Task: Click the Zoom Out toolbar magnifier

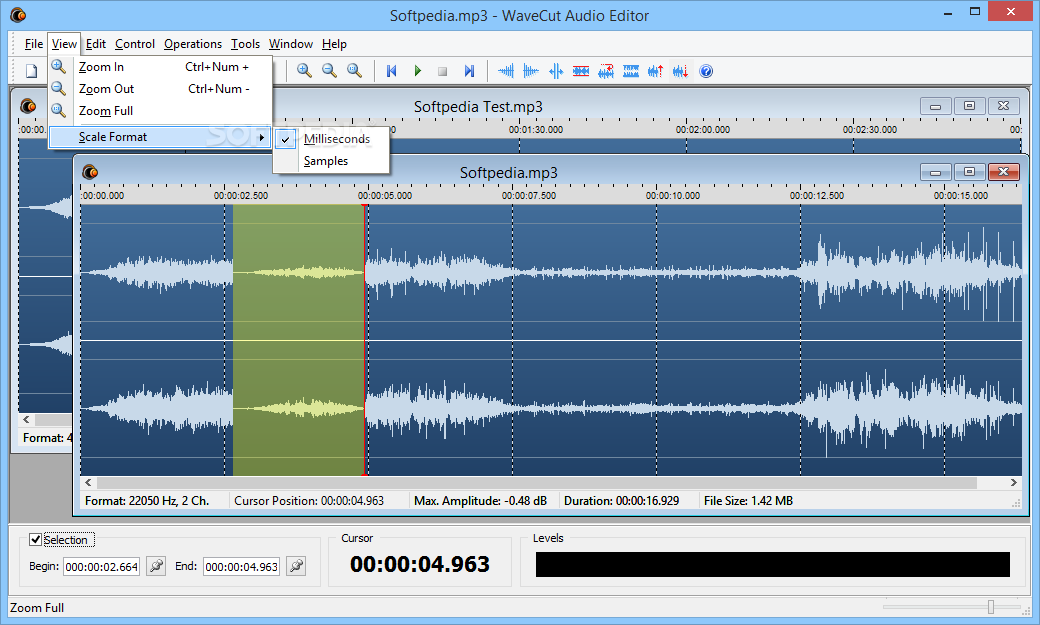Action: [330, 71]
